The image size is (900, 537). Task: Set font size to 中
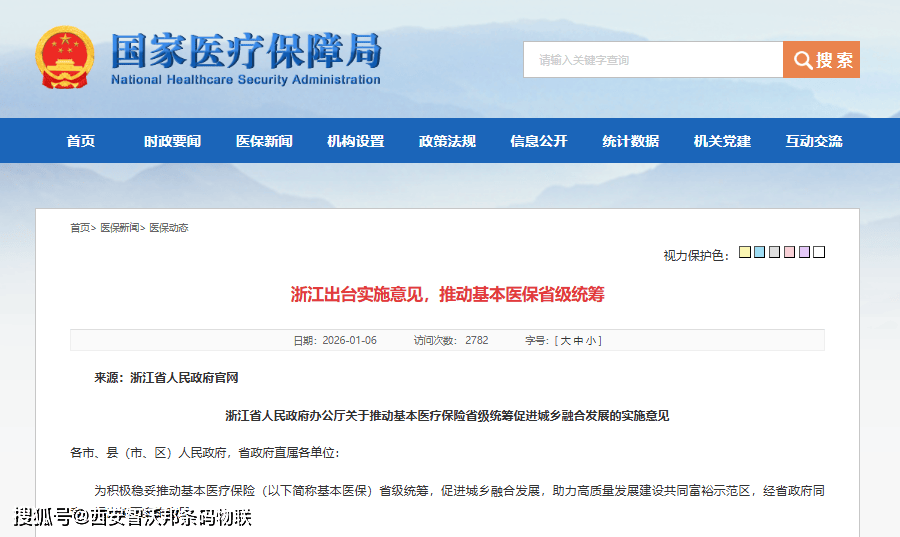coord(578,341)
